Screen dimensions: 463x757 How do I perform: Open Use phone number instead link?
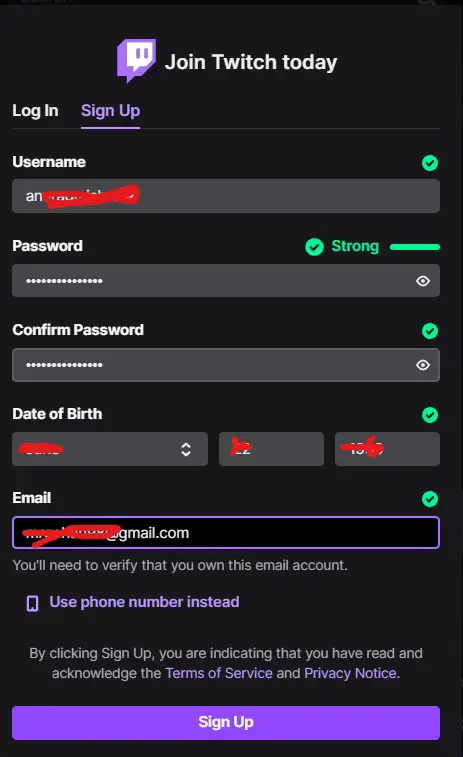144,602
